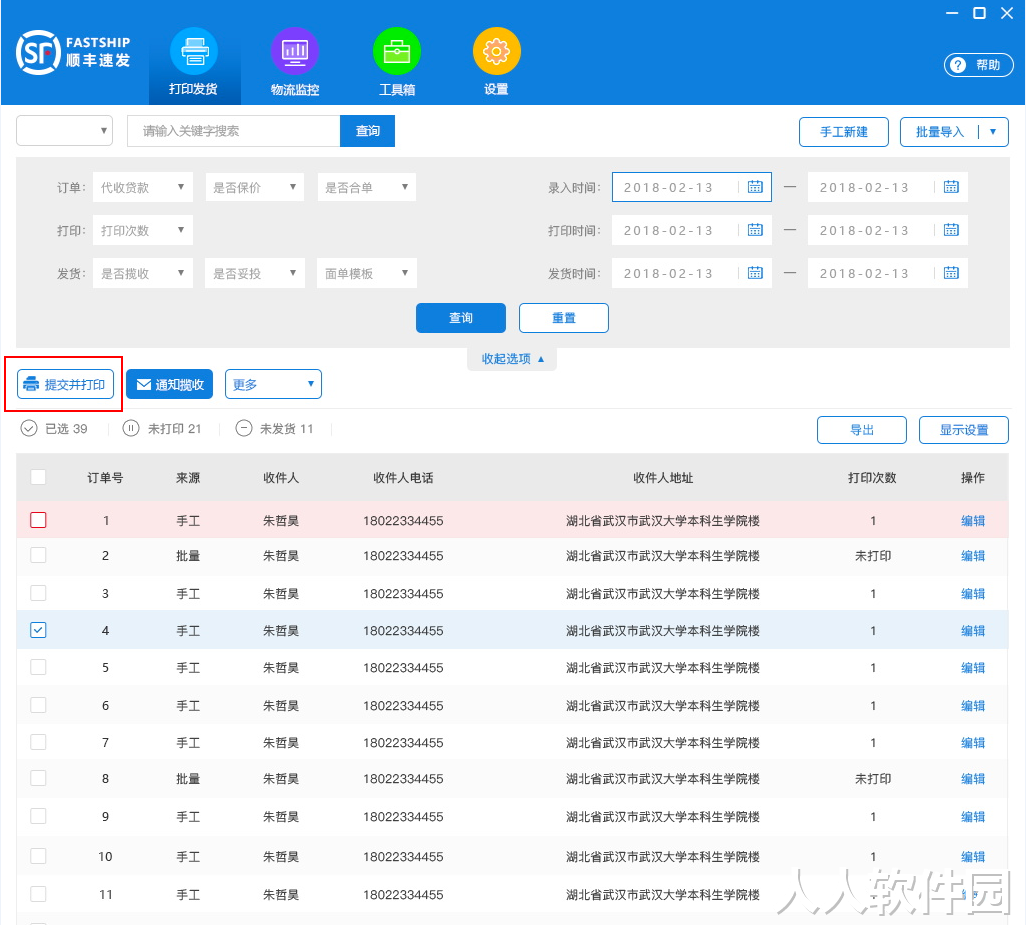Open calendar for 发货时间 end date
The height and width of the screenshot is (925, 1026).
tap(951, 273)
